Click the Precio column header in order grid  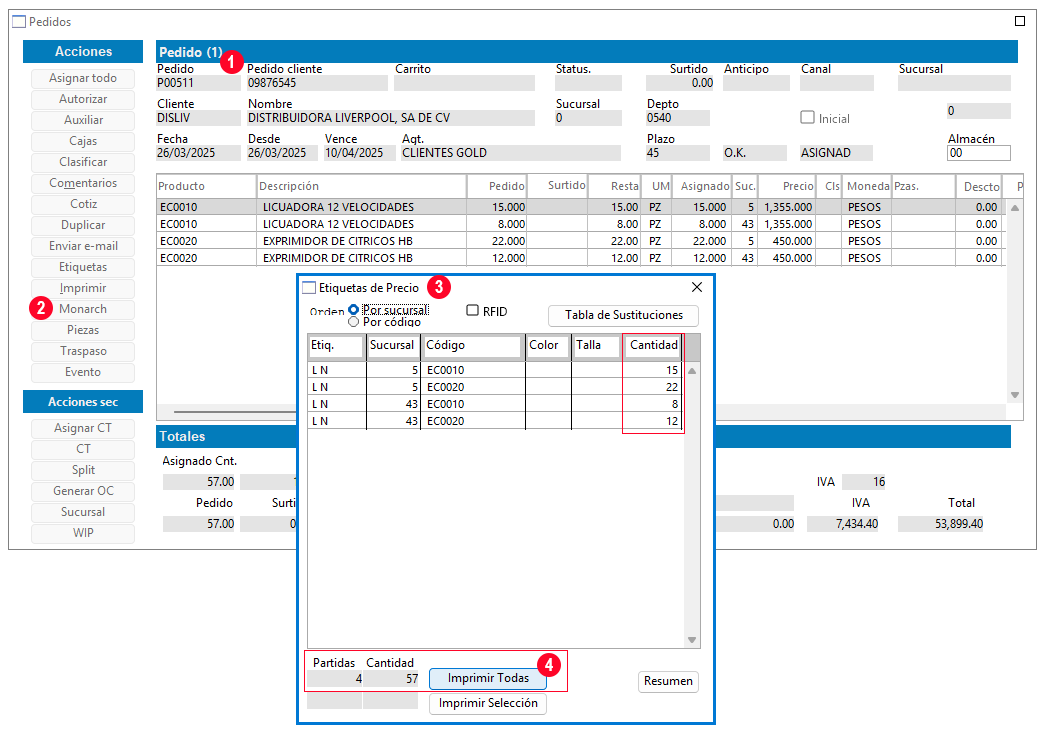[786, 187]
